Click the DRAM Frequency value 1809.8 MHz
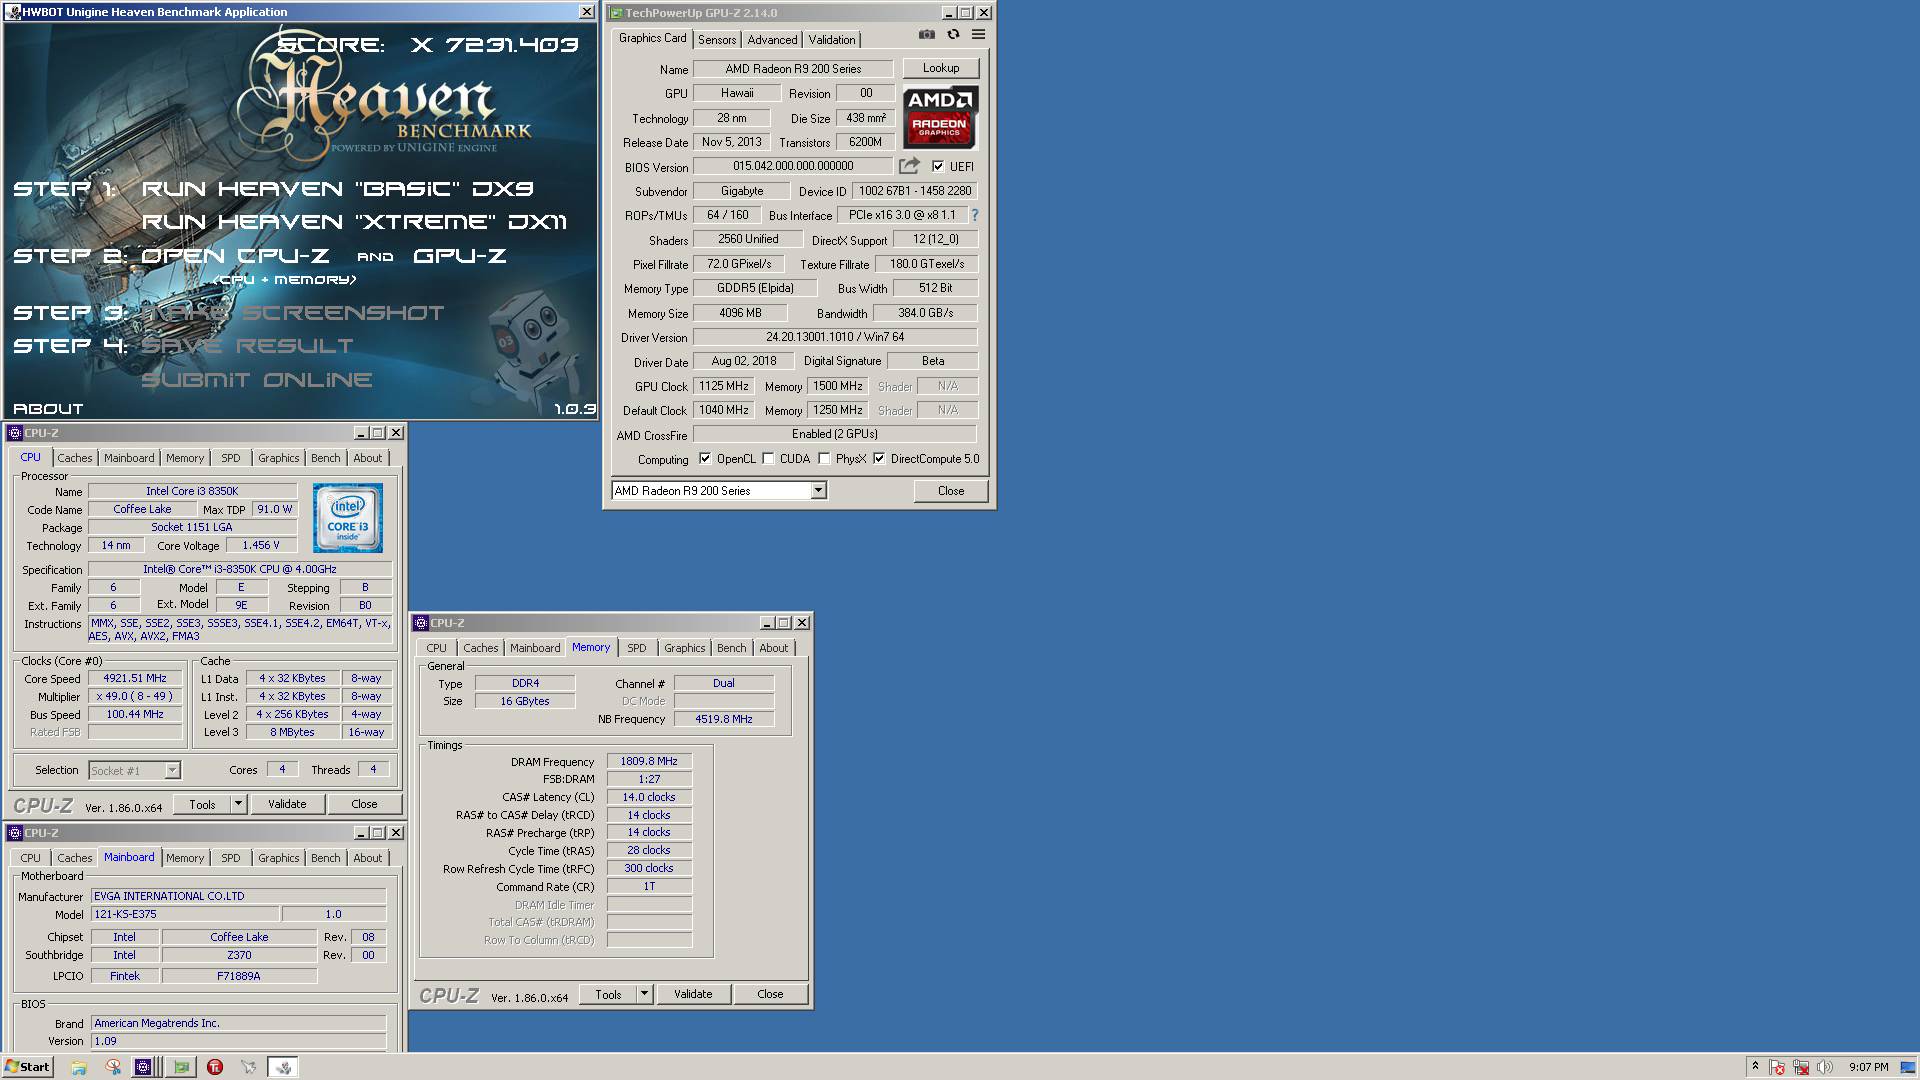1920x1080 pixels. pos(649,761)
